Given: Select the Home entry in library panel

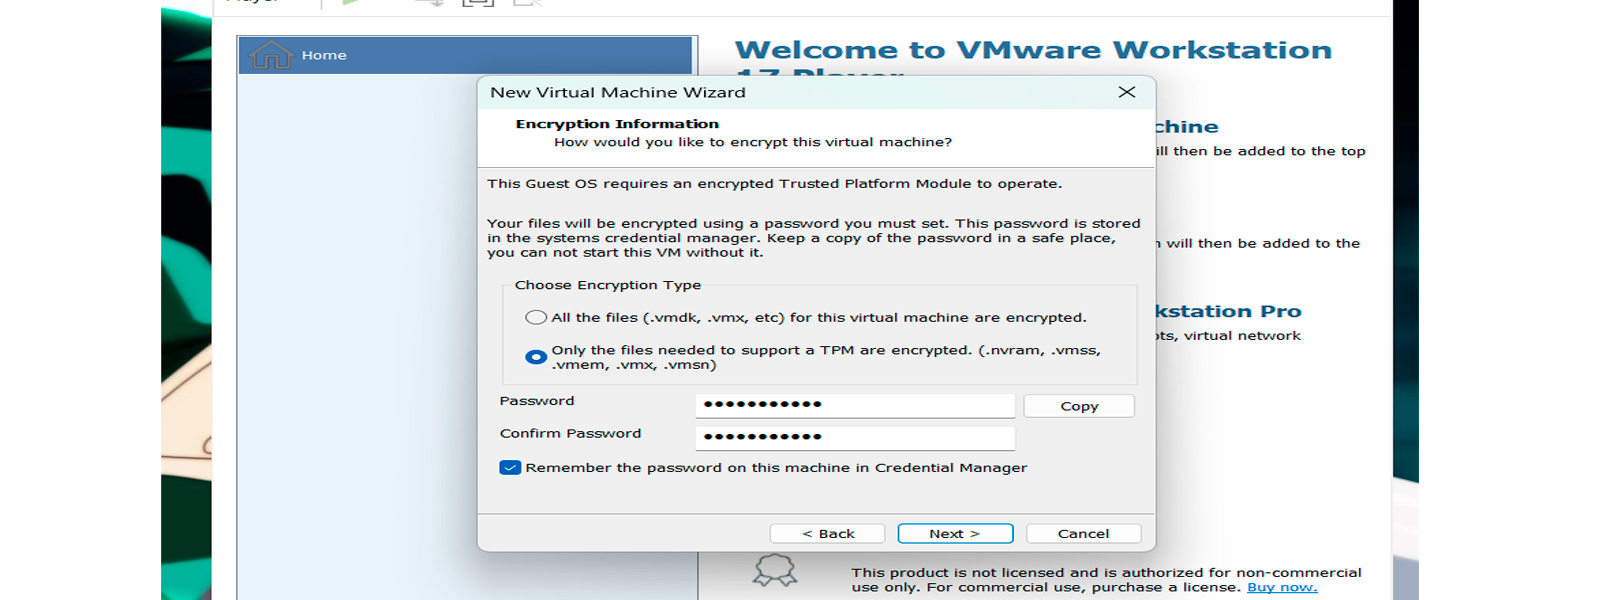Looking at the screenshot, I should (x=465, y=55).
